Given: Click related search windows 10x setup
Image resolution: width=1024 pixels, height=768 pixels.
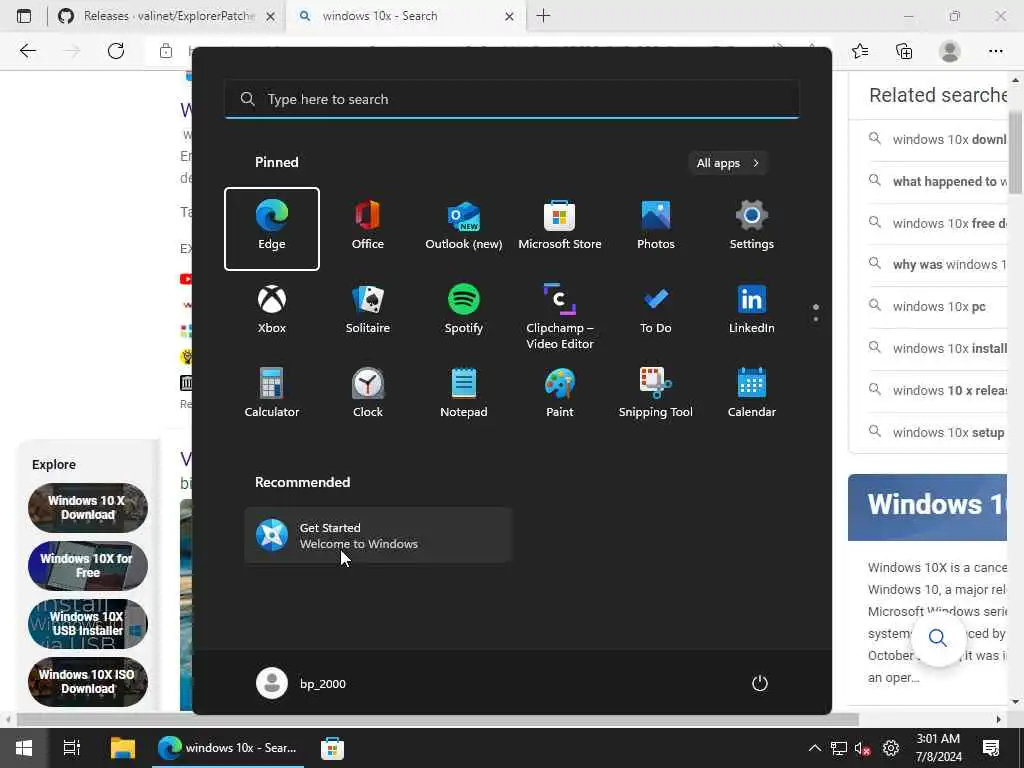Looking at the screenshot, I should (x=948, y=432).
